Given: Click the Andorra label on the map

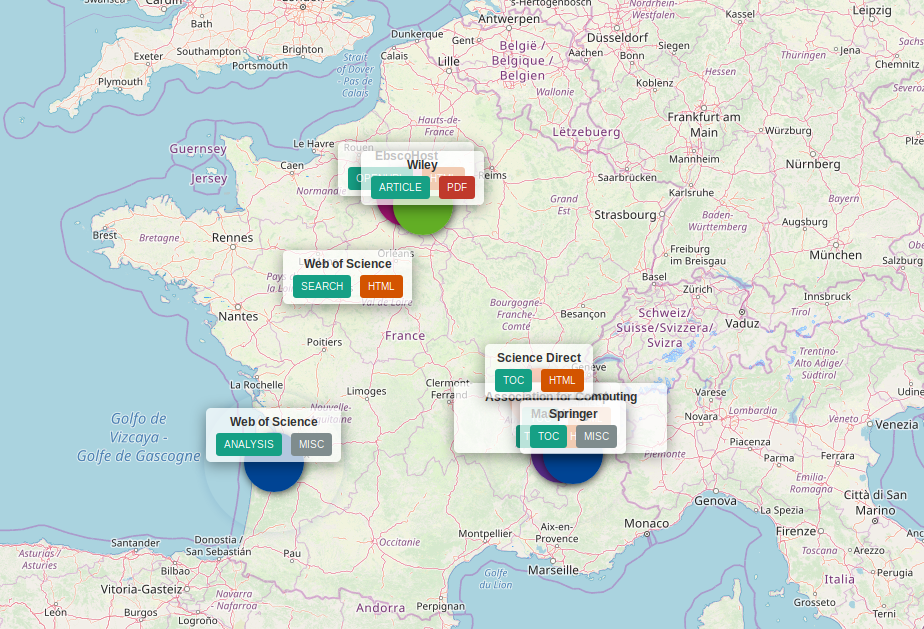Looking at the screenshot, I should point(380,608).
